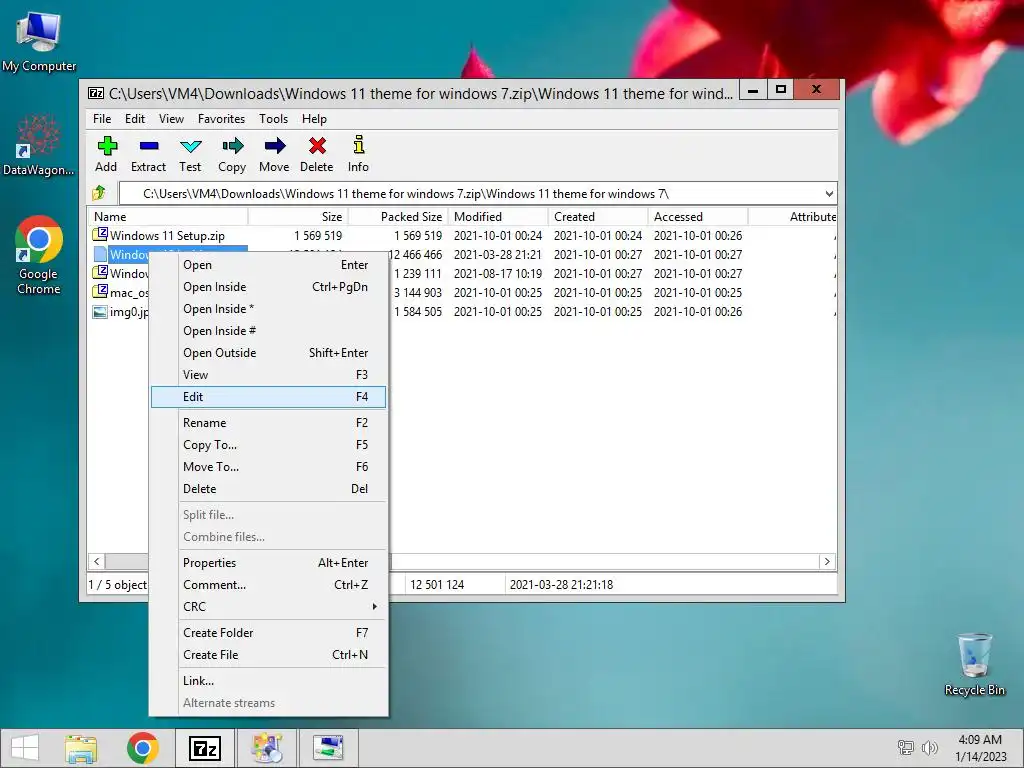Click the 7z title bar icon

point(96,93)
